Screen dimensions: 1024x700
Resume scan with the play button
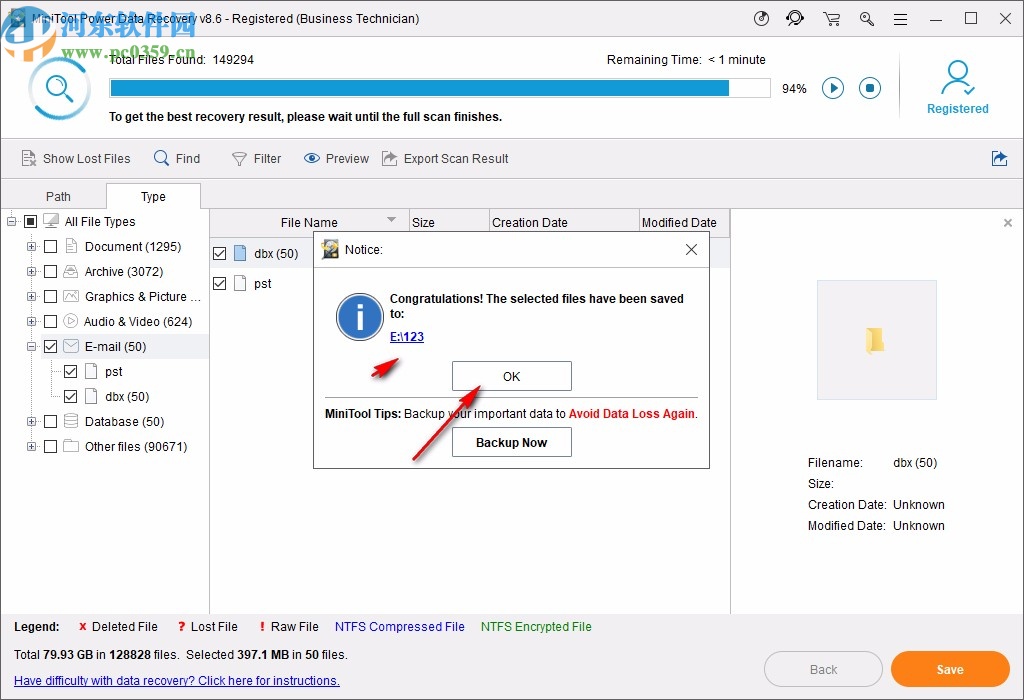pos(833,88)
